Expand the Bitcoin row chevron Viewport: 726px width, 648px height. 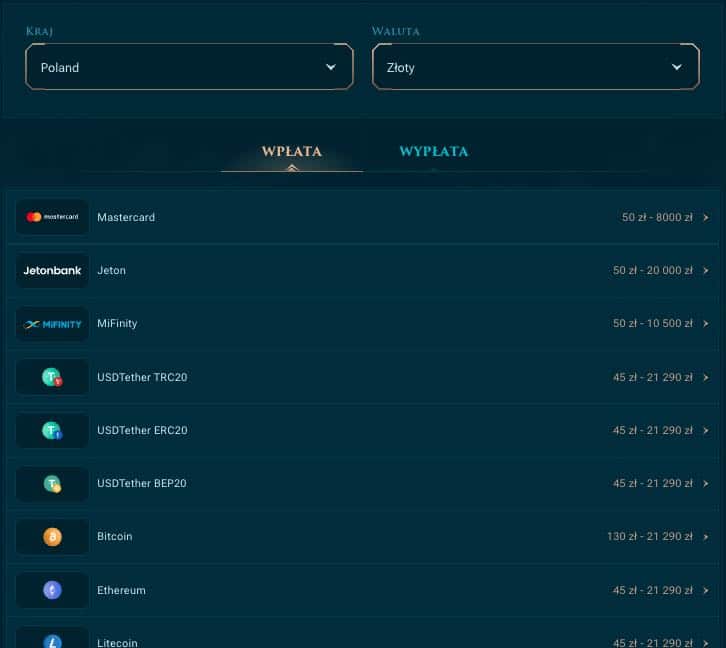click(706, 537)
